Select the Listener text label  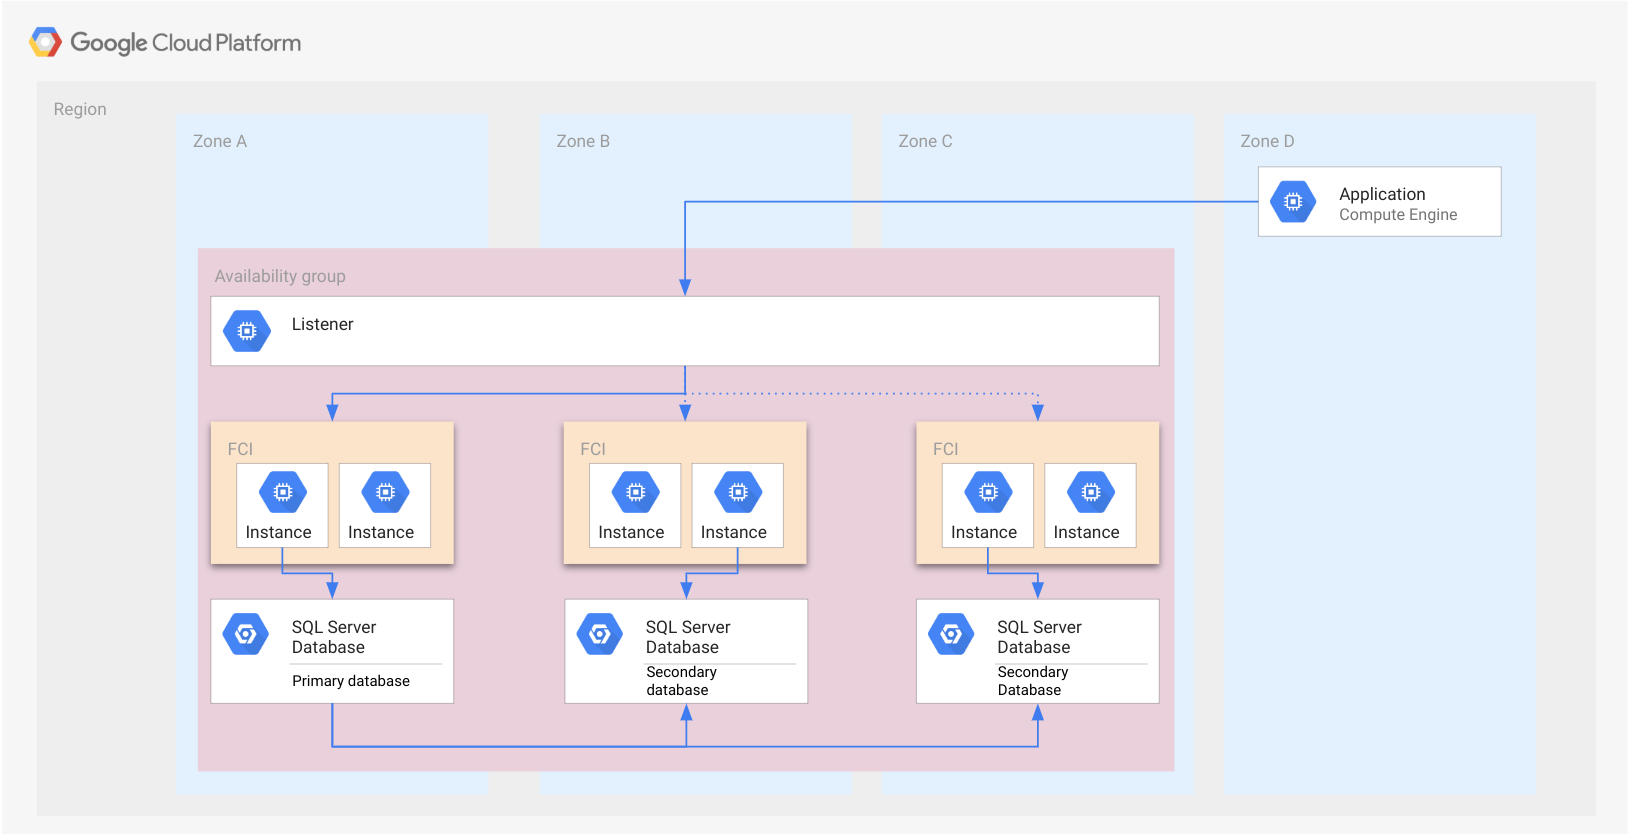click(322, 324)
